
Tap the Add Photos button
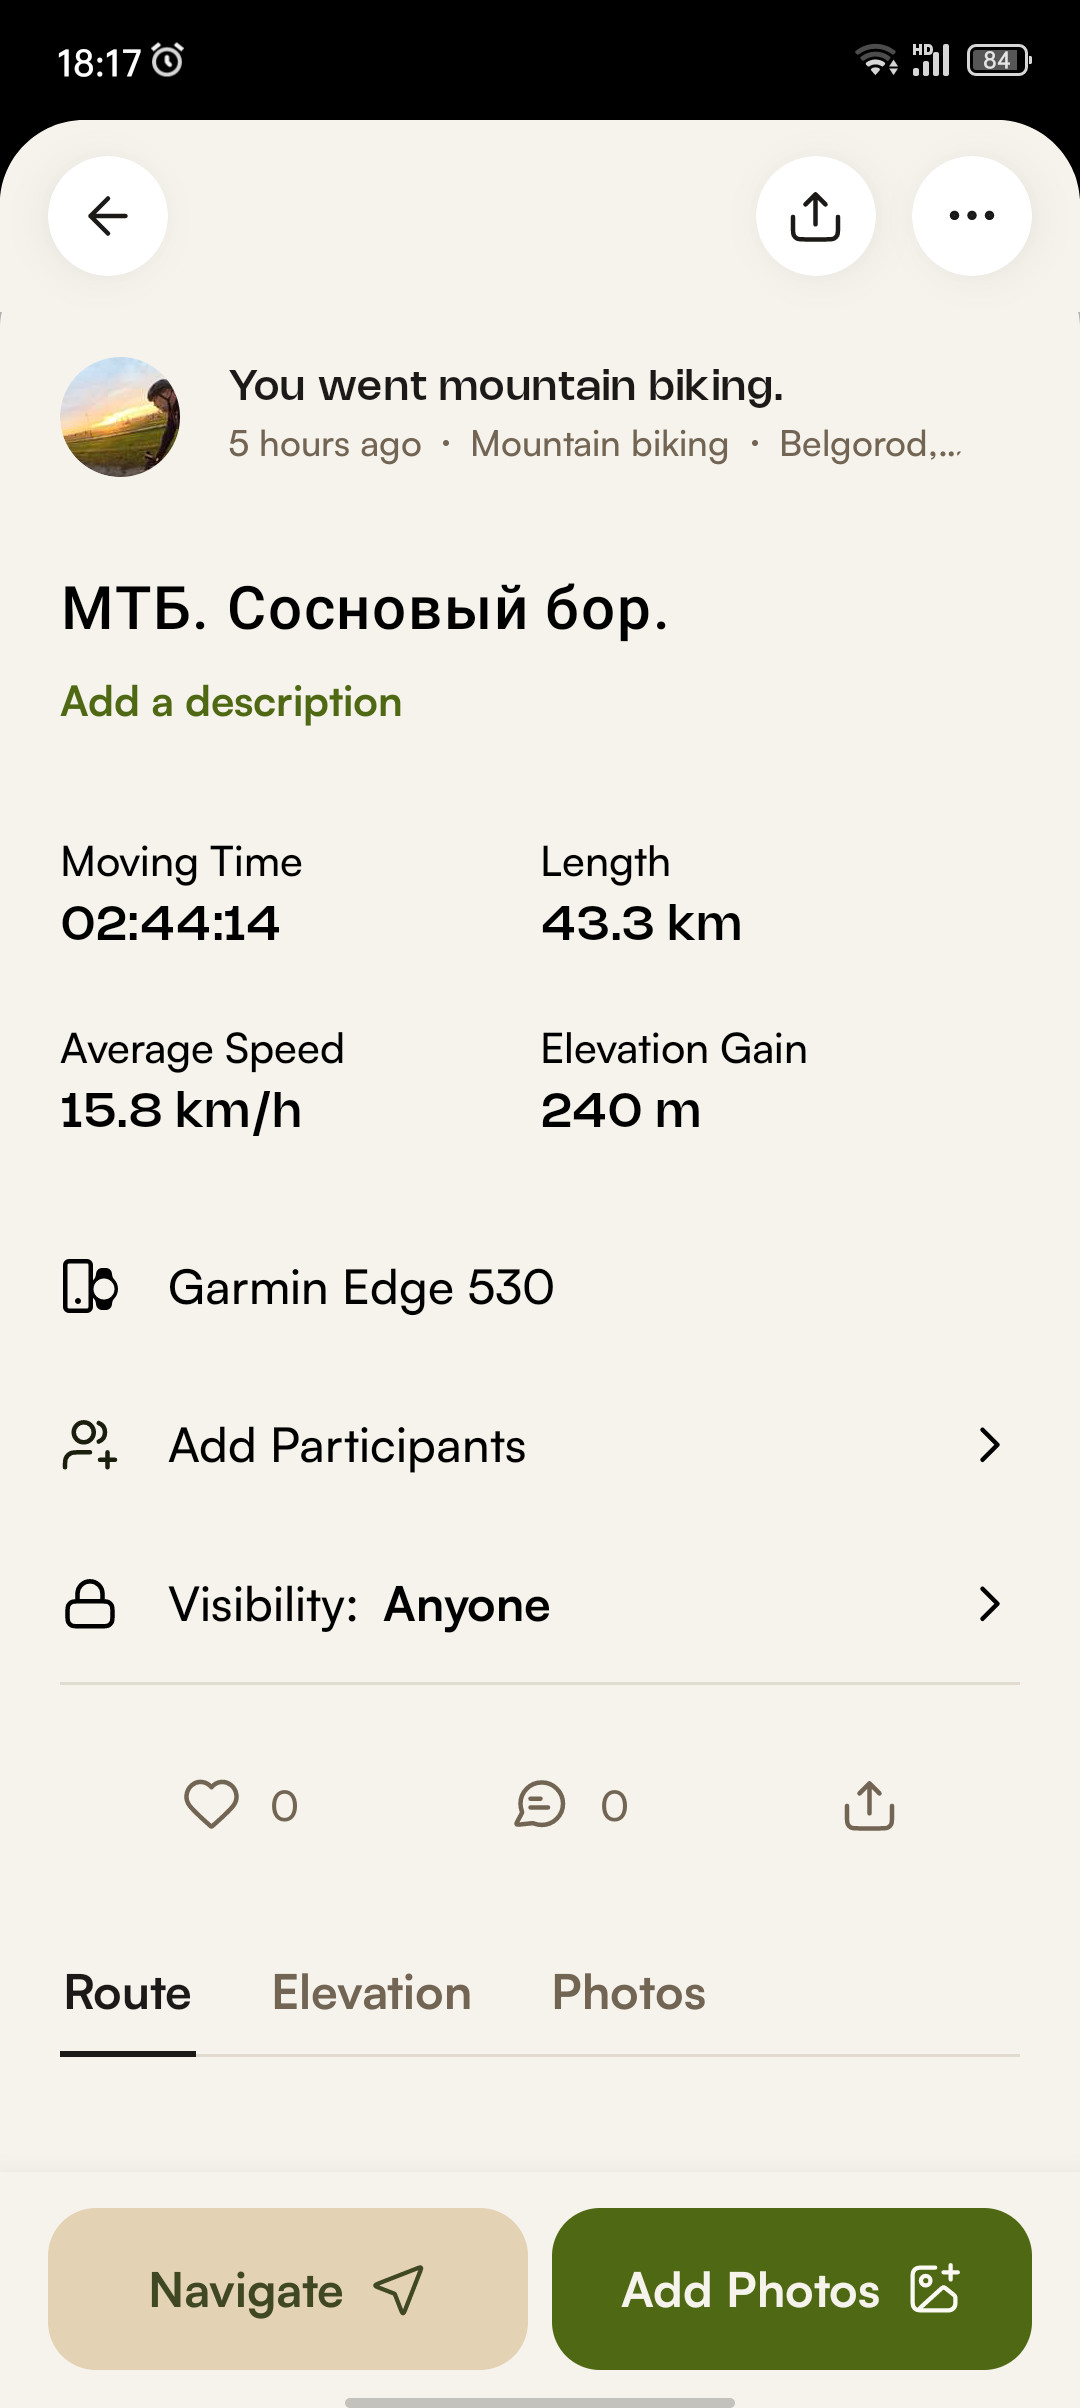(x=792, y=2289)
